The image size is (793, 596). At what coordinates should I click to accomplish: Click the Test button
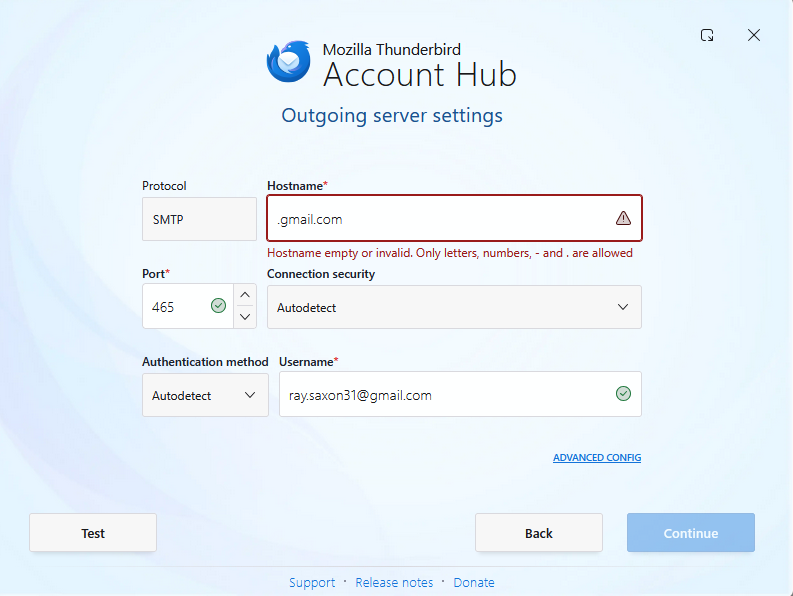[x=93, y=533]
